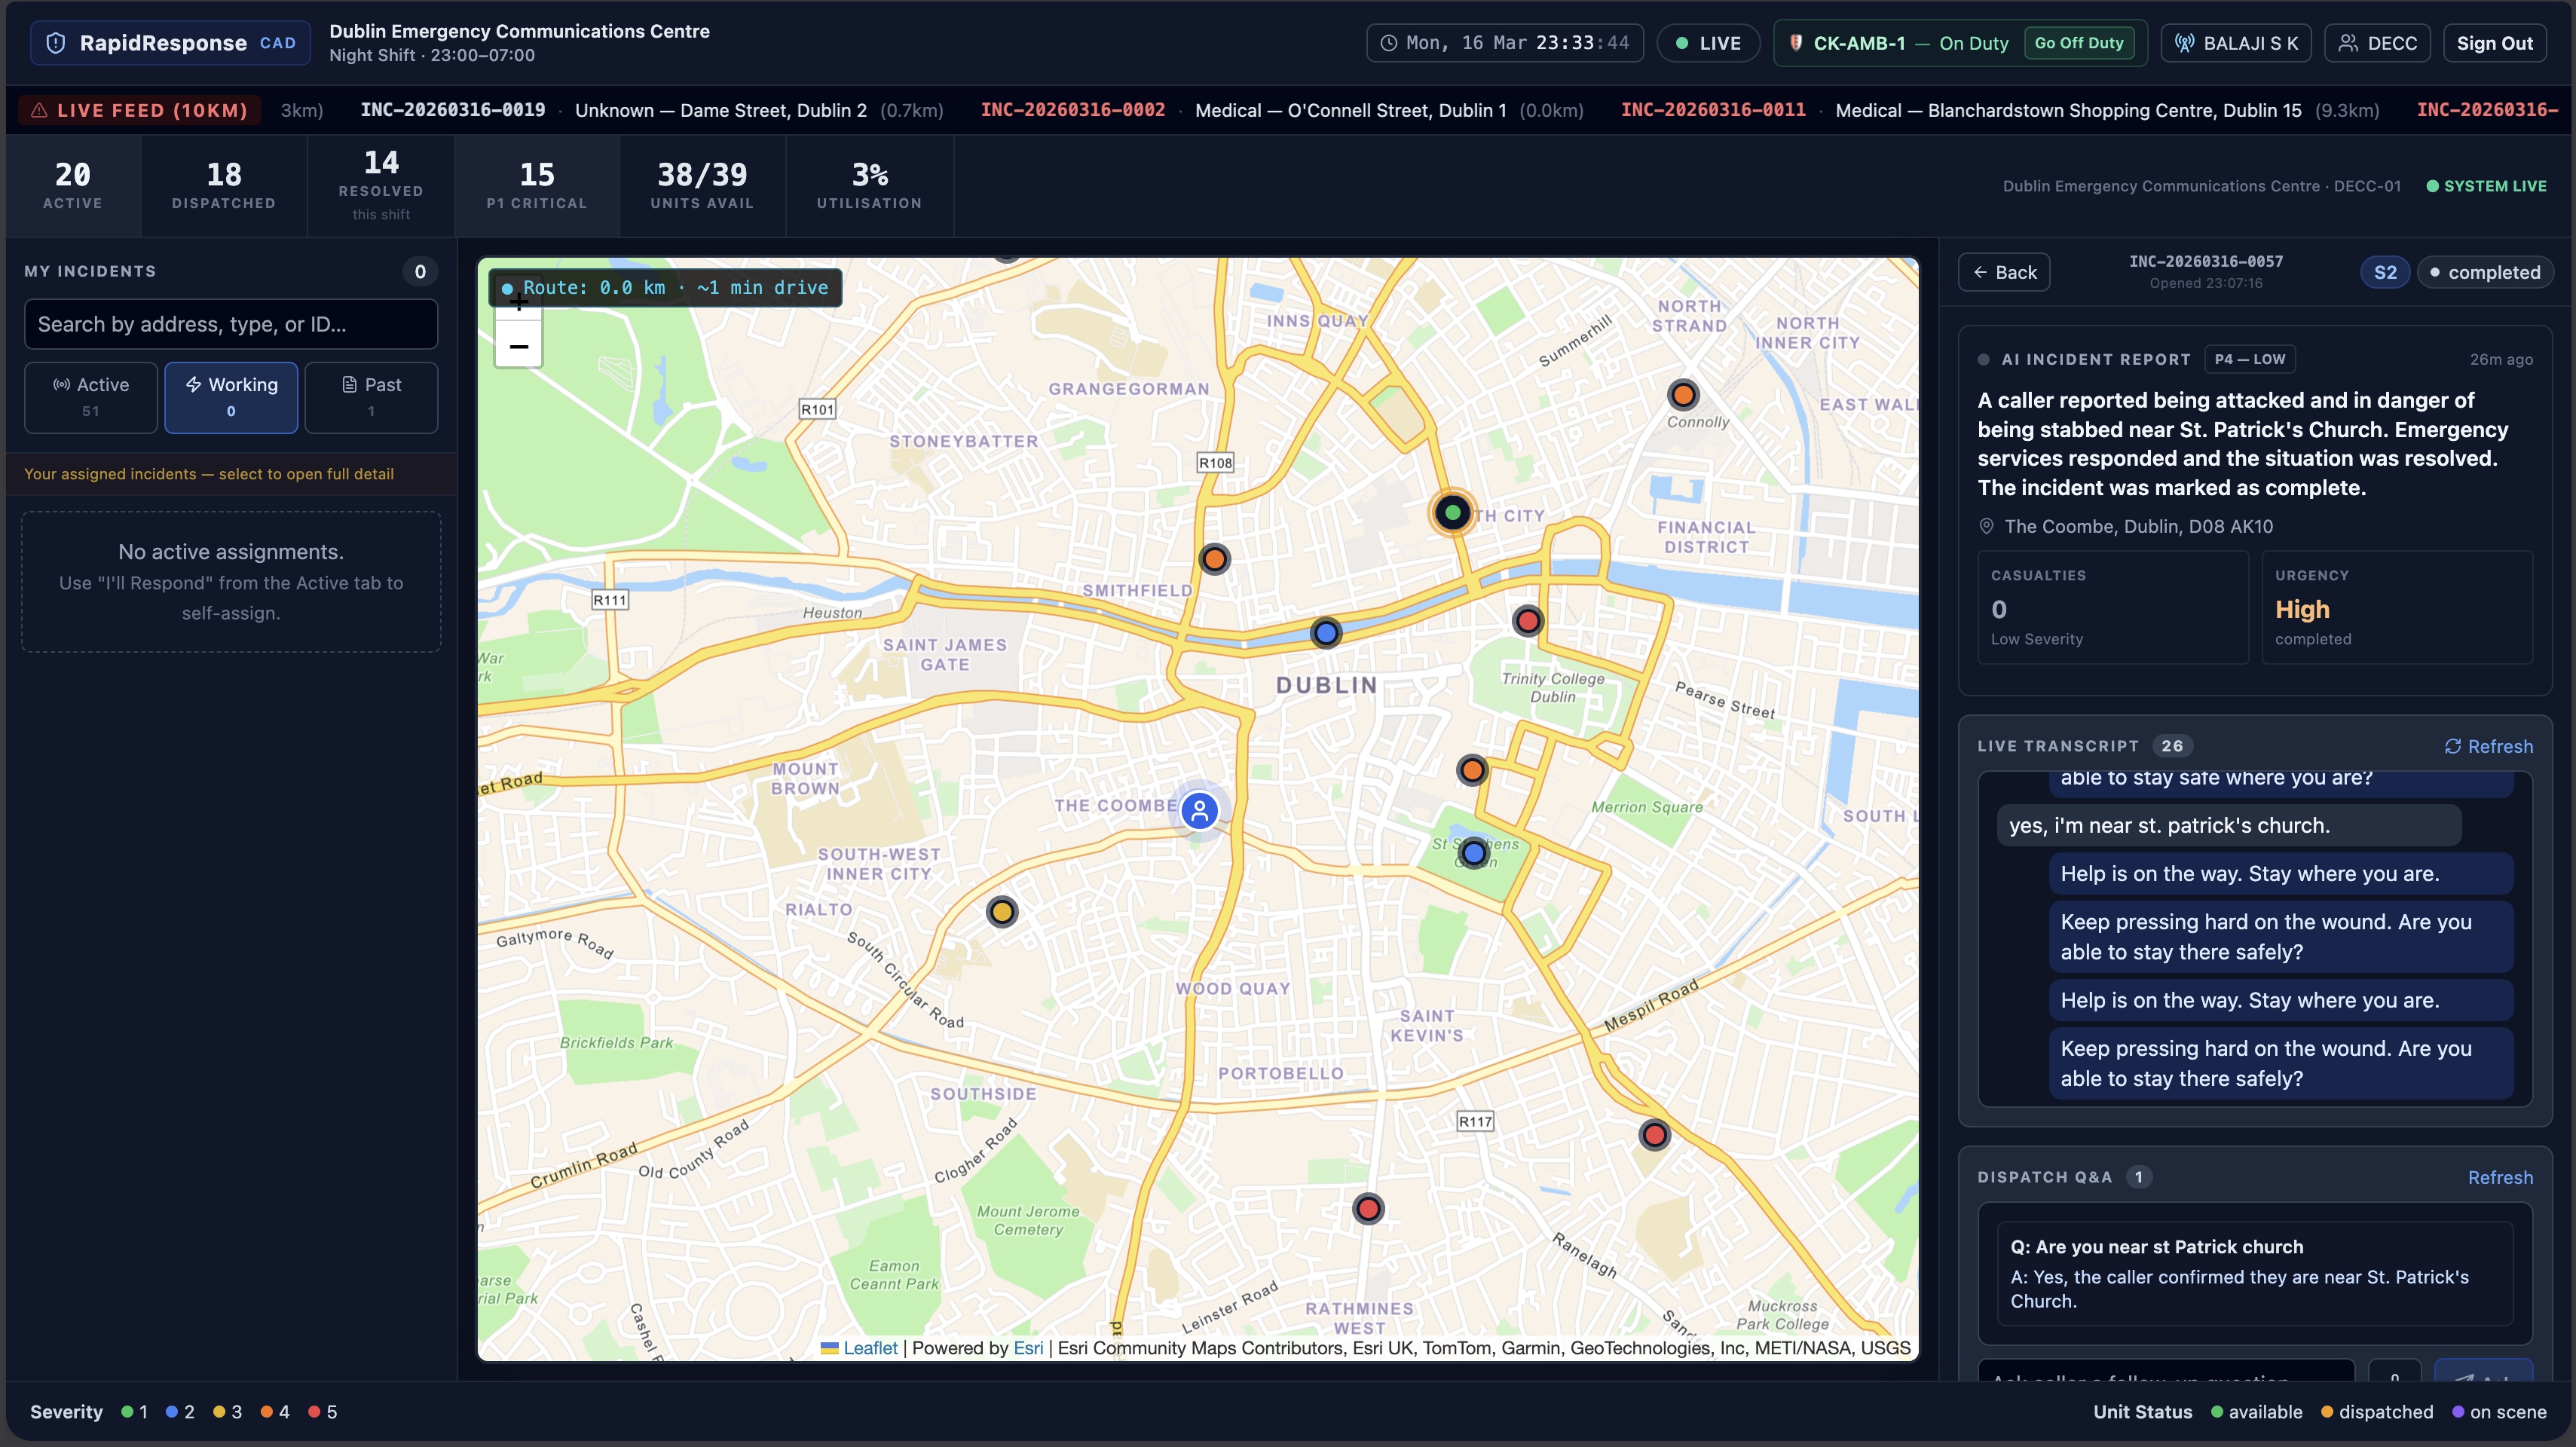This screenshot has width=2576, height=1447.
Task: Toggle the LIVE mode indicator
Action: pyautogui.click(x=1708, y=43)
